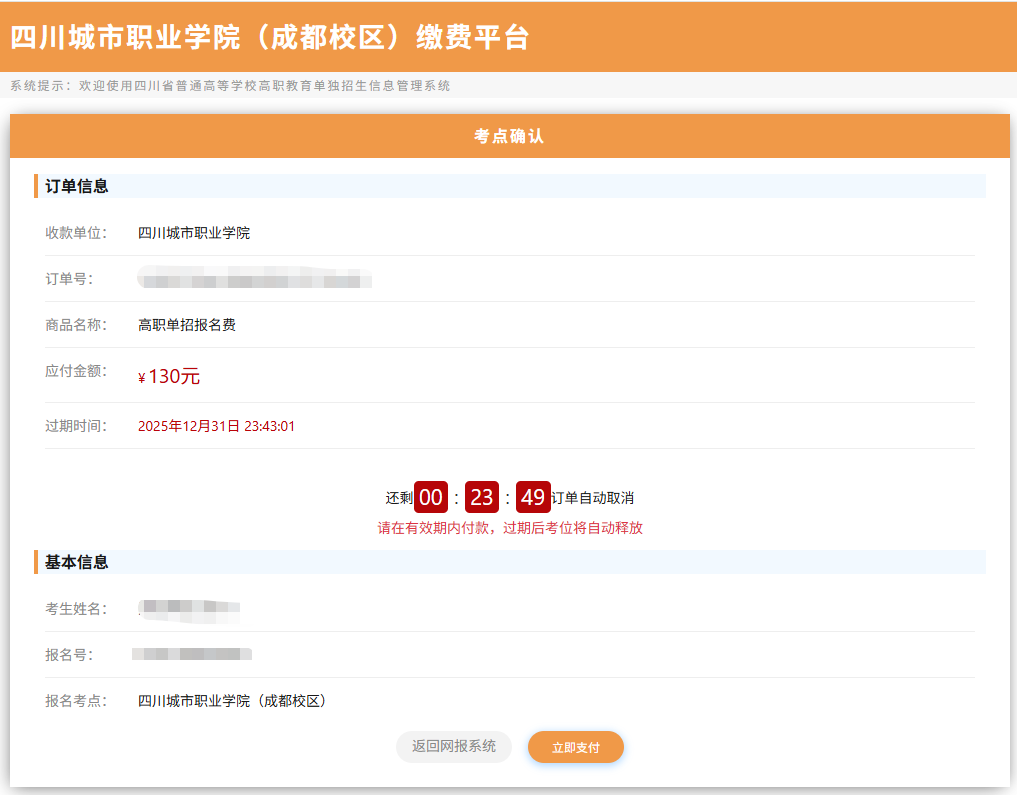The image size is (1017, 795).
Task: Click the red minutes countdown box showing 23
Action: point(482,496)
